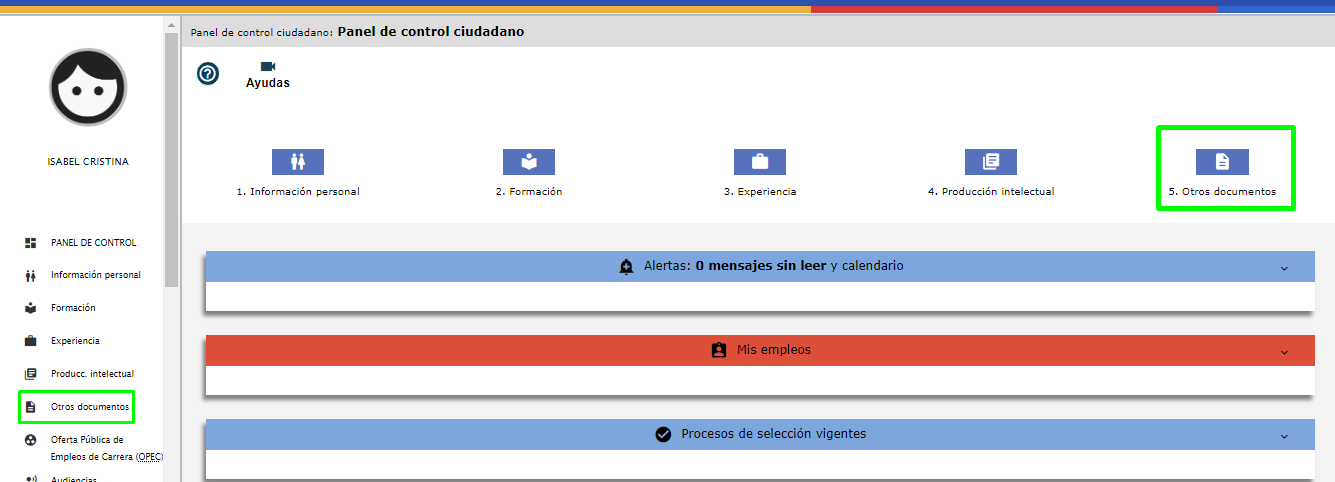
Task: Open Formación from the sidebar menu
Action: tap(73, 308)
